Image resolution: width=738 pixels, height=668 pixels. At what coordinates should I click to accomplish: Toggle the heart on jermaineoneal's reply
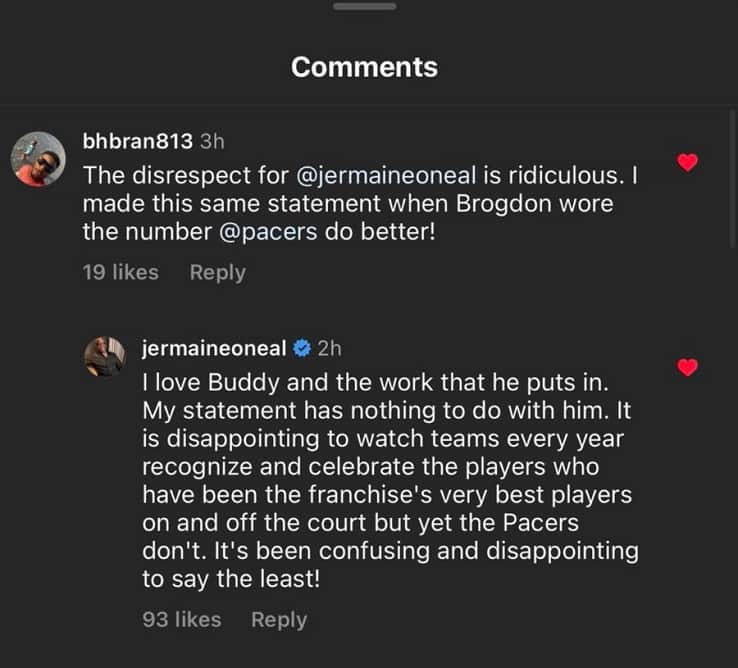[687, 367]
